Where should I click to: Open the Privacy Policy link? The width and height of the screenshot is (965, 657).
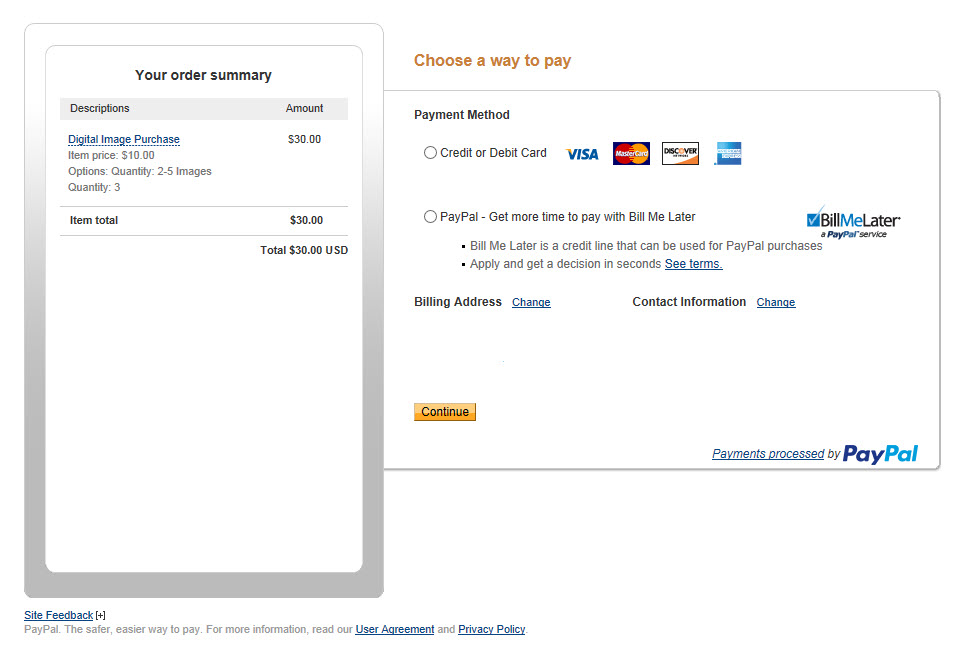(492, 629)
